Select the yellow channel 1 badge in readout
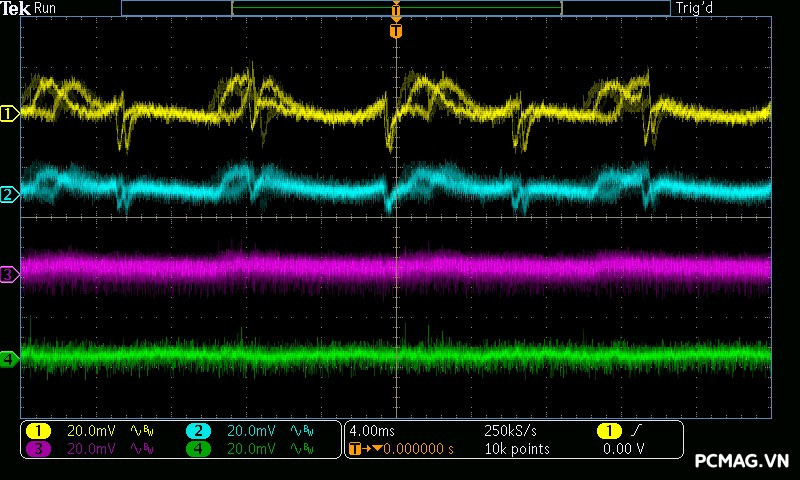Image resolution: width=800 pixels, height=480 pixels. (38, 430)
